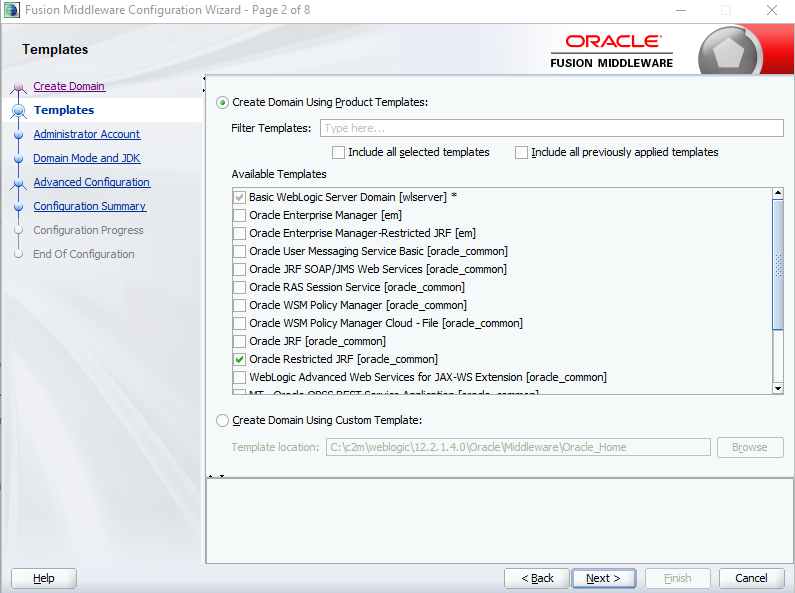Click the Oracle pentagon logo icon
Viewport: 795px width, 593px height.
(728, 52)
